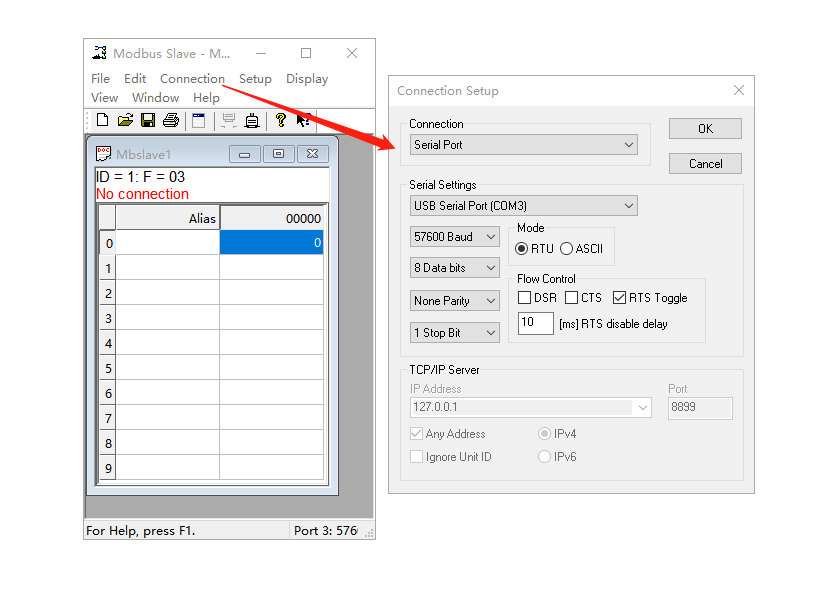Open the Connection type Serial Port dropdown

(523, 145)
